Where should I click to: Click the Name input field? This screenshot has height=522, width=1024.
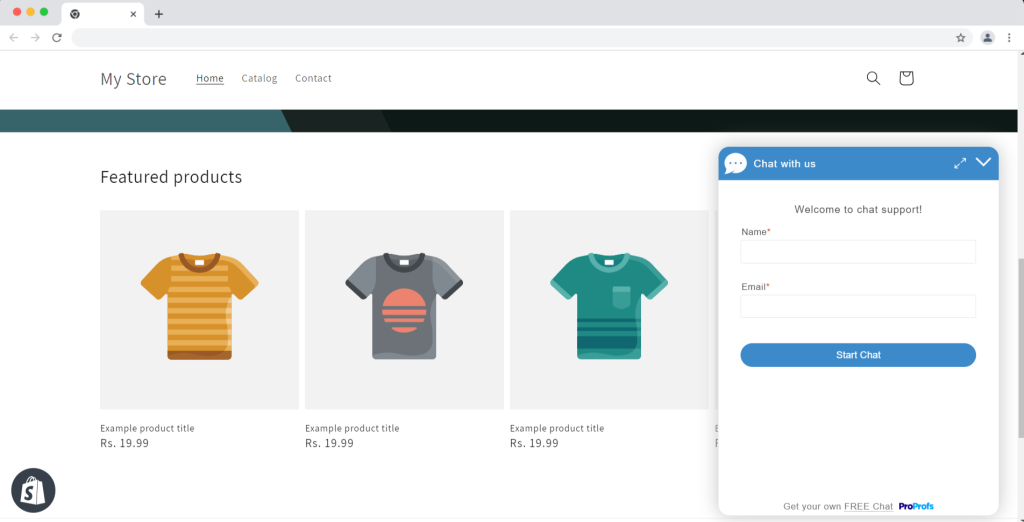858,252
